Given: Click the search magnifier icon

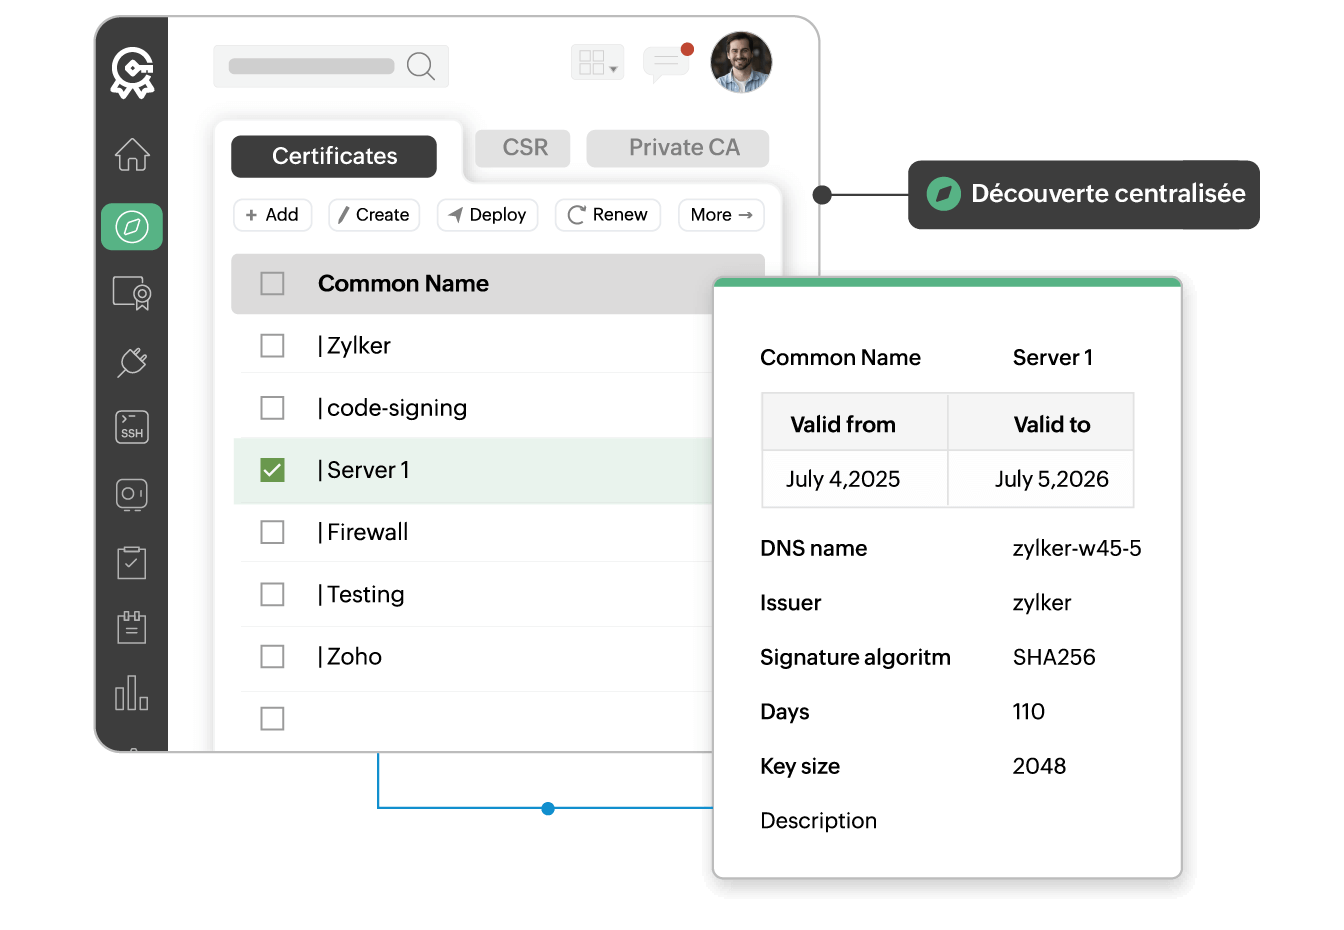Looking at the screenshot, I should pos(421,66).
